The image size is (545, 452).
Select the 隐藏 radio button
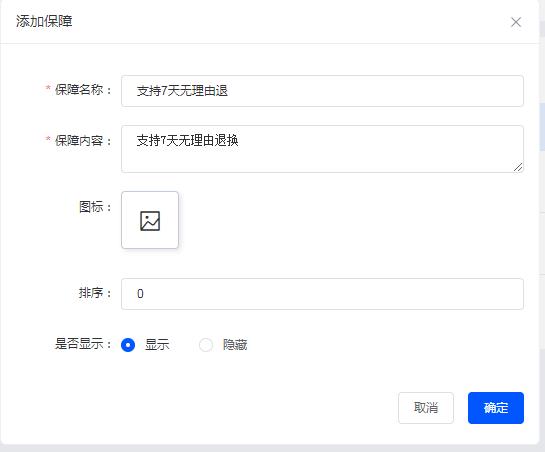coord(206,345)
